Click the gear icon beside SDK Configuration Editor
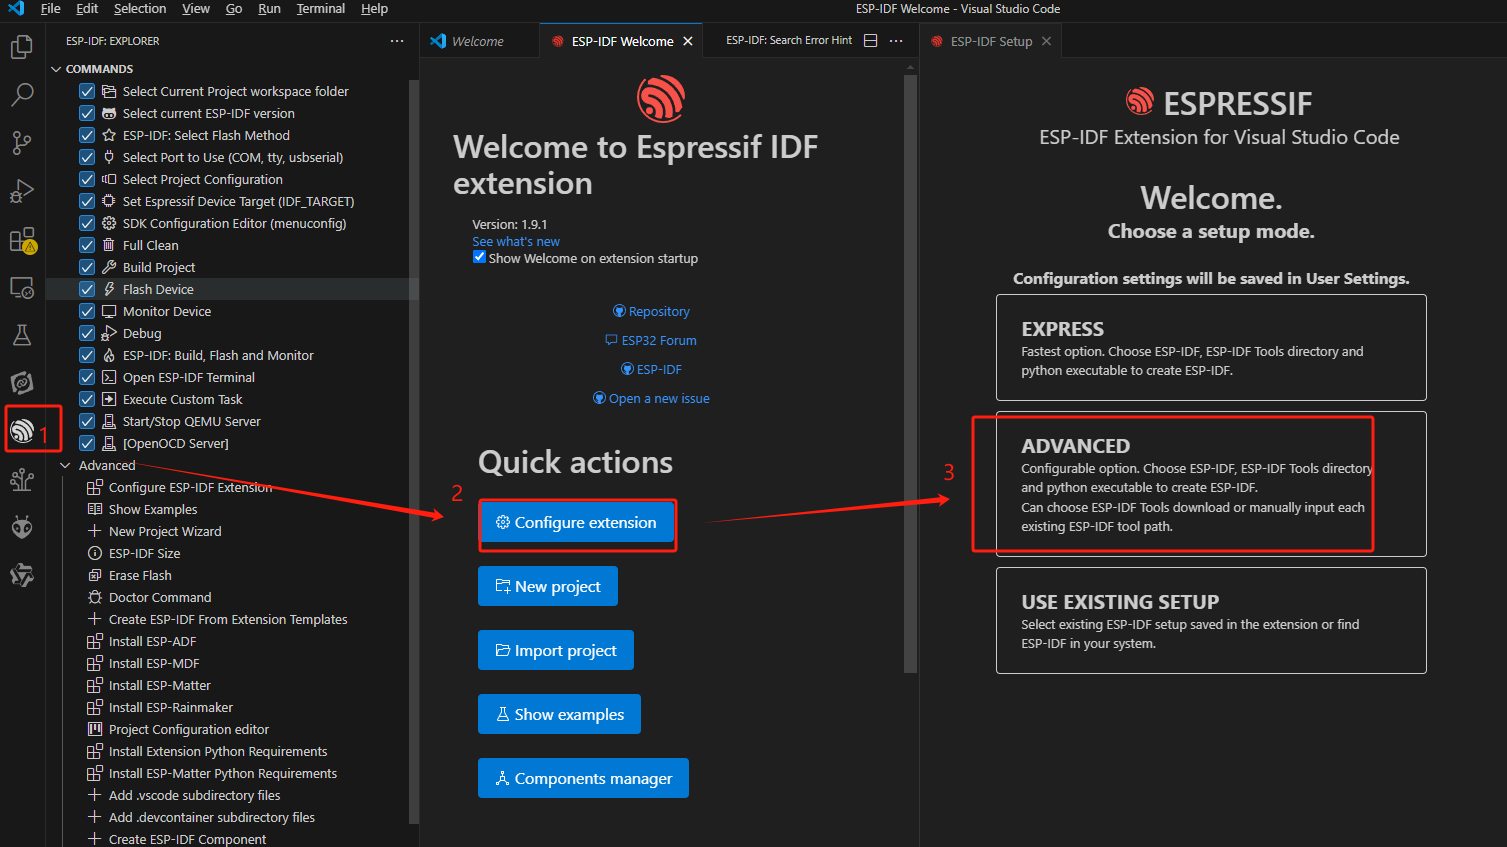1507x847 pixels. click(x=109, y=223)
